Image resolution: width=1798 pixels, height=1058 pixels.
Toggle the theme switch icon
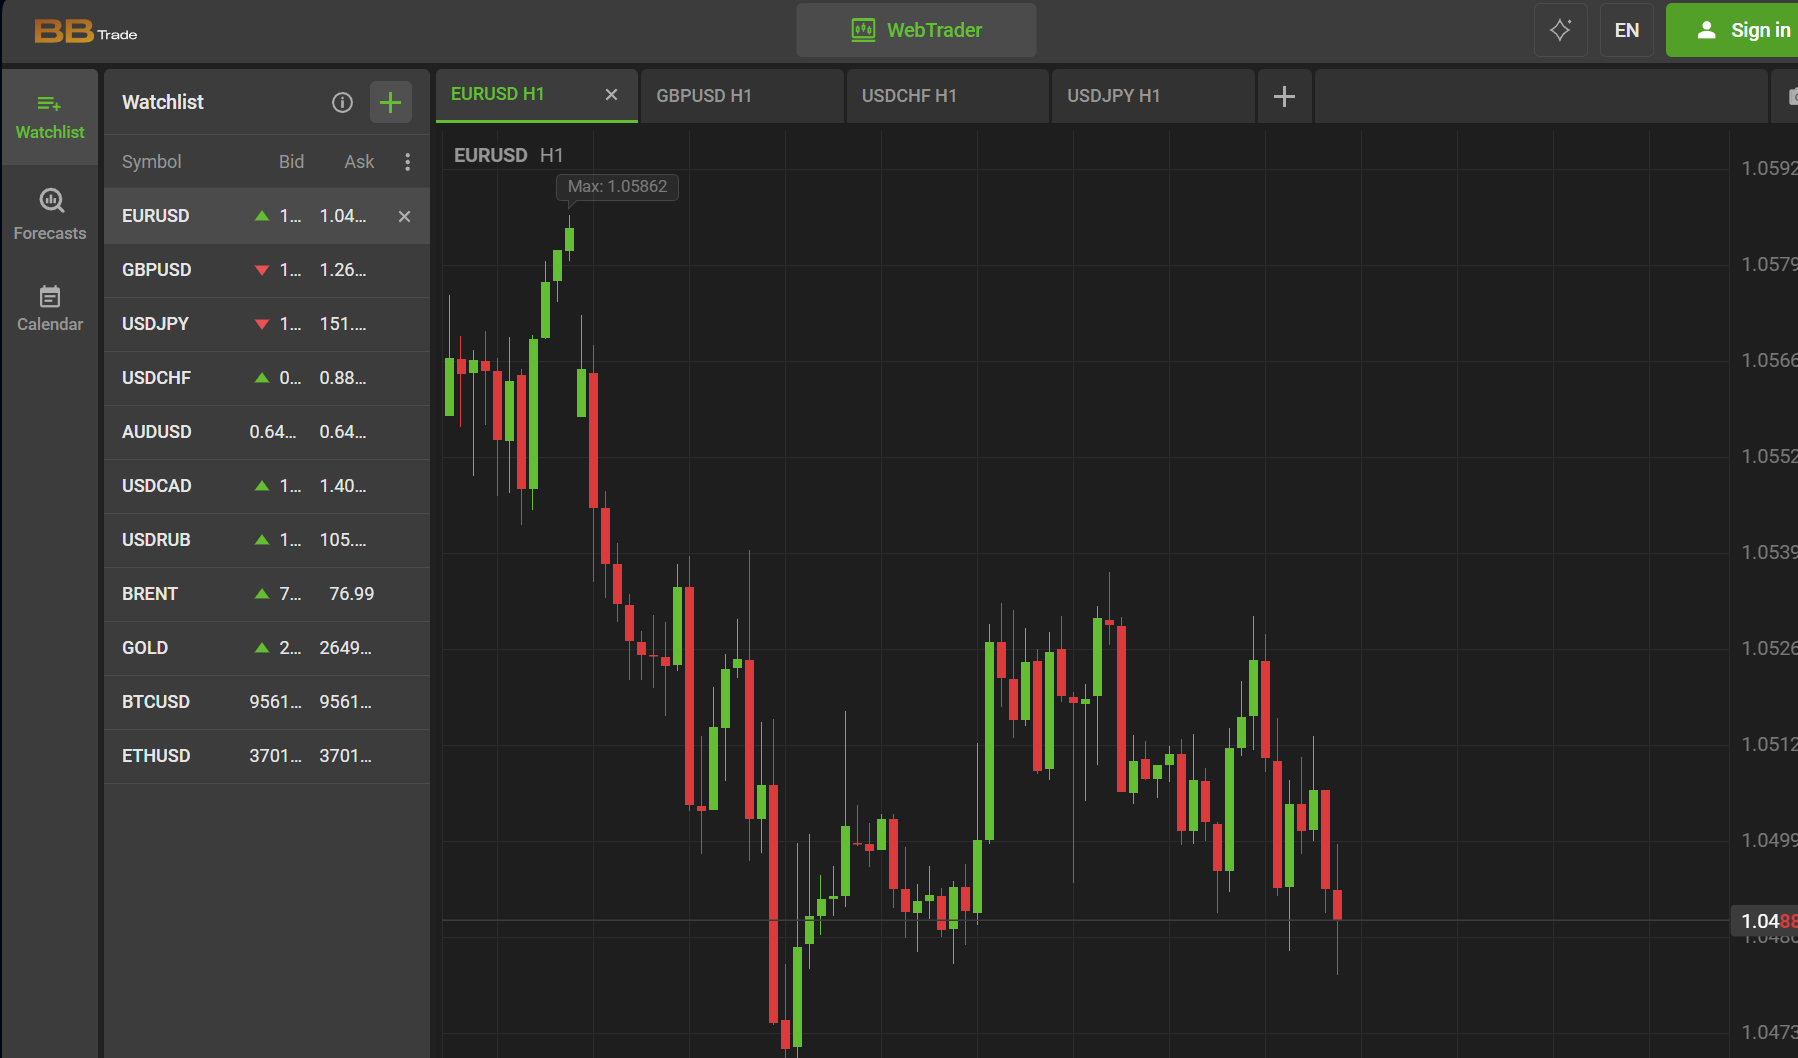tap(1560, 30)
